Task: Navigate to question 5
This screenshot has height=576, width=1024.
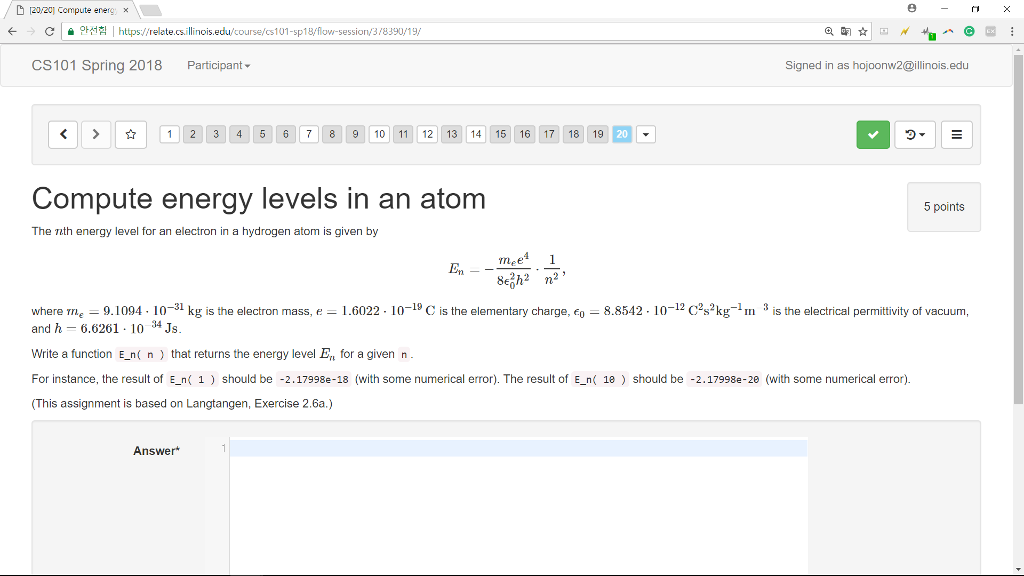Action: (262, 134)
